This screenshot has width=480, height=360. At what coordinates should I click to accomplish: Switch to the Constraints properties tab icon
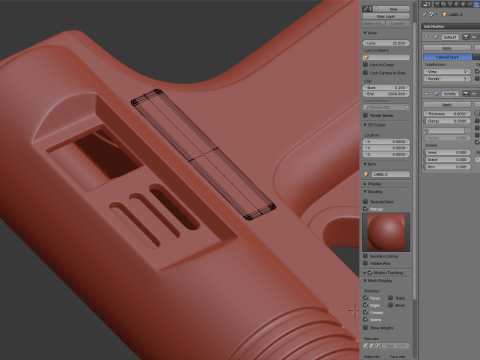[x=469, y=4]
